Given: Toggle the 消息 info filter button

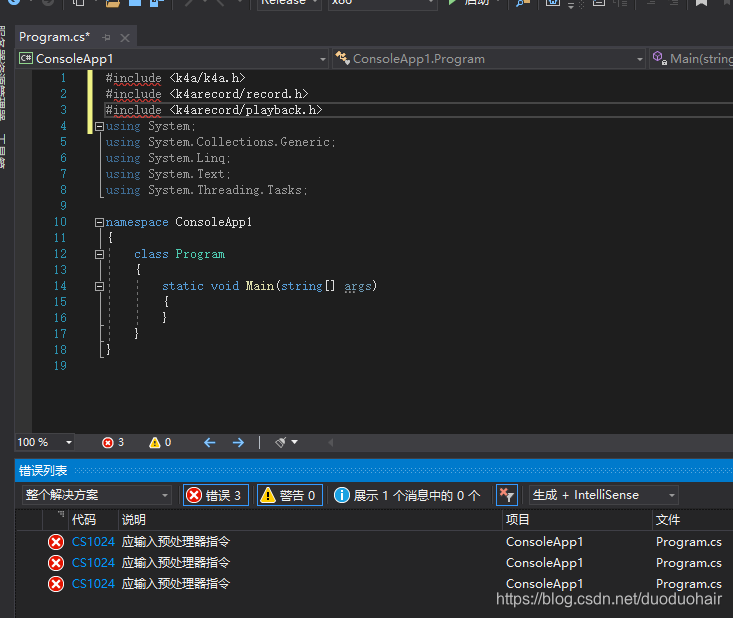Looking at the screenshot, I should click(x=407, y=495).
